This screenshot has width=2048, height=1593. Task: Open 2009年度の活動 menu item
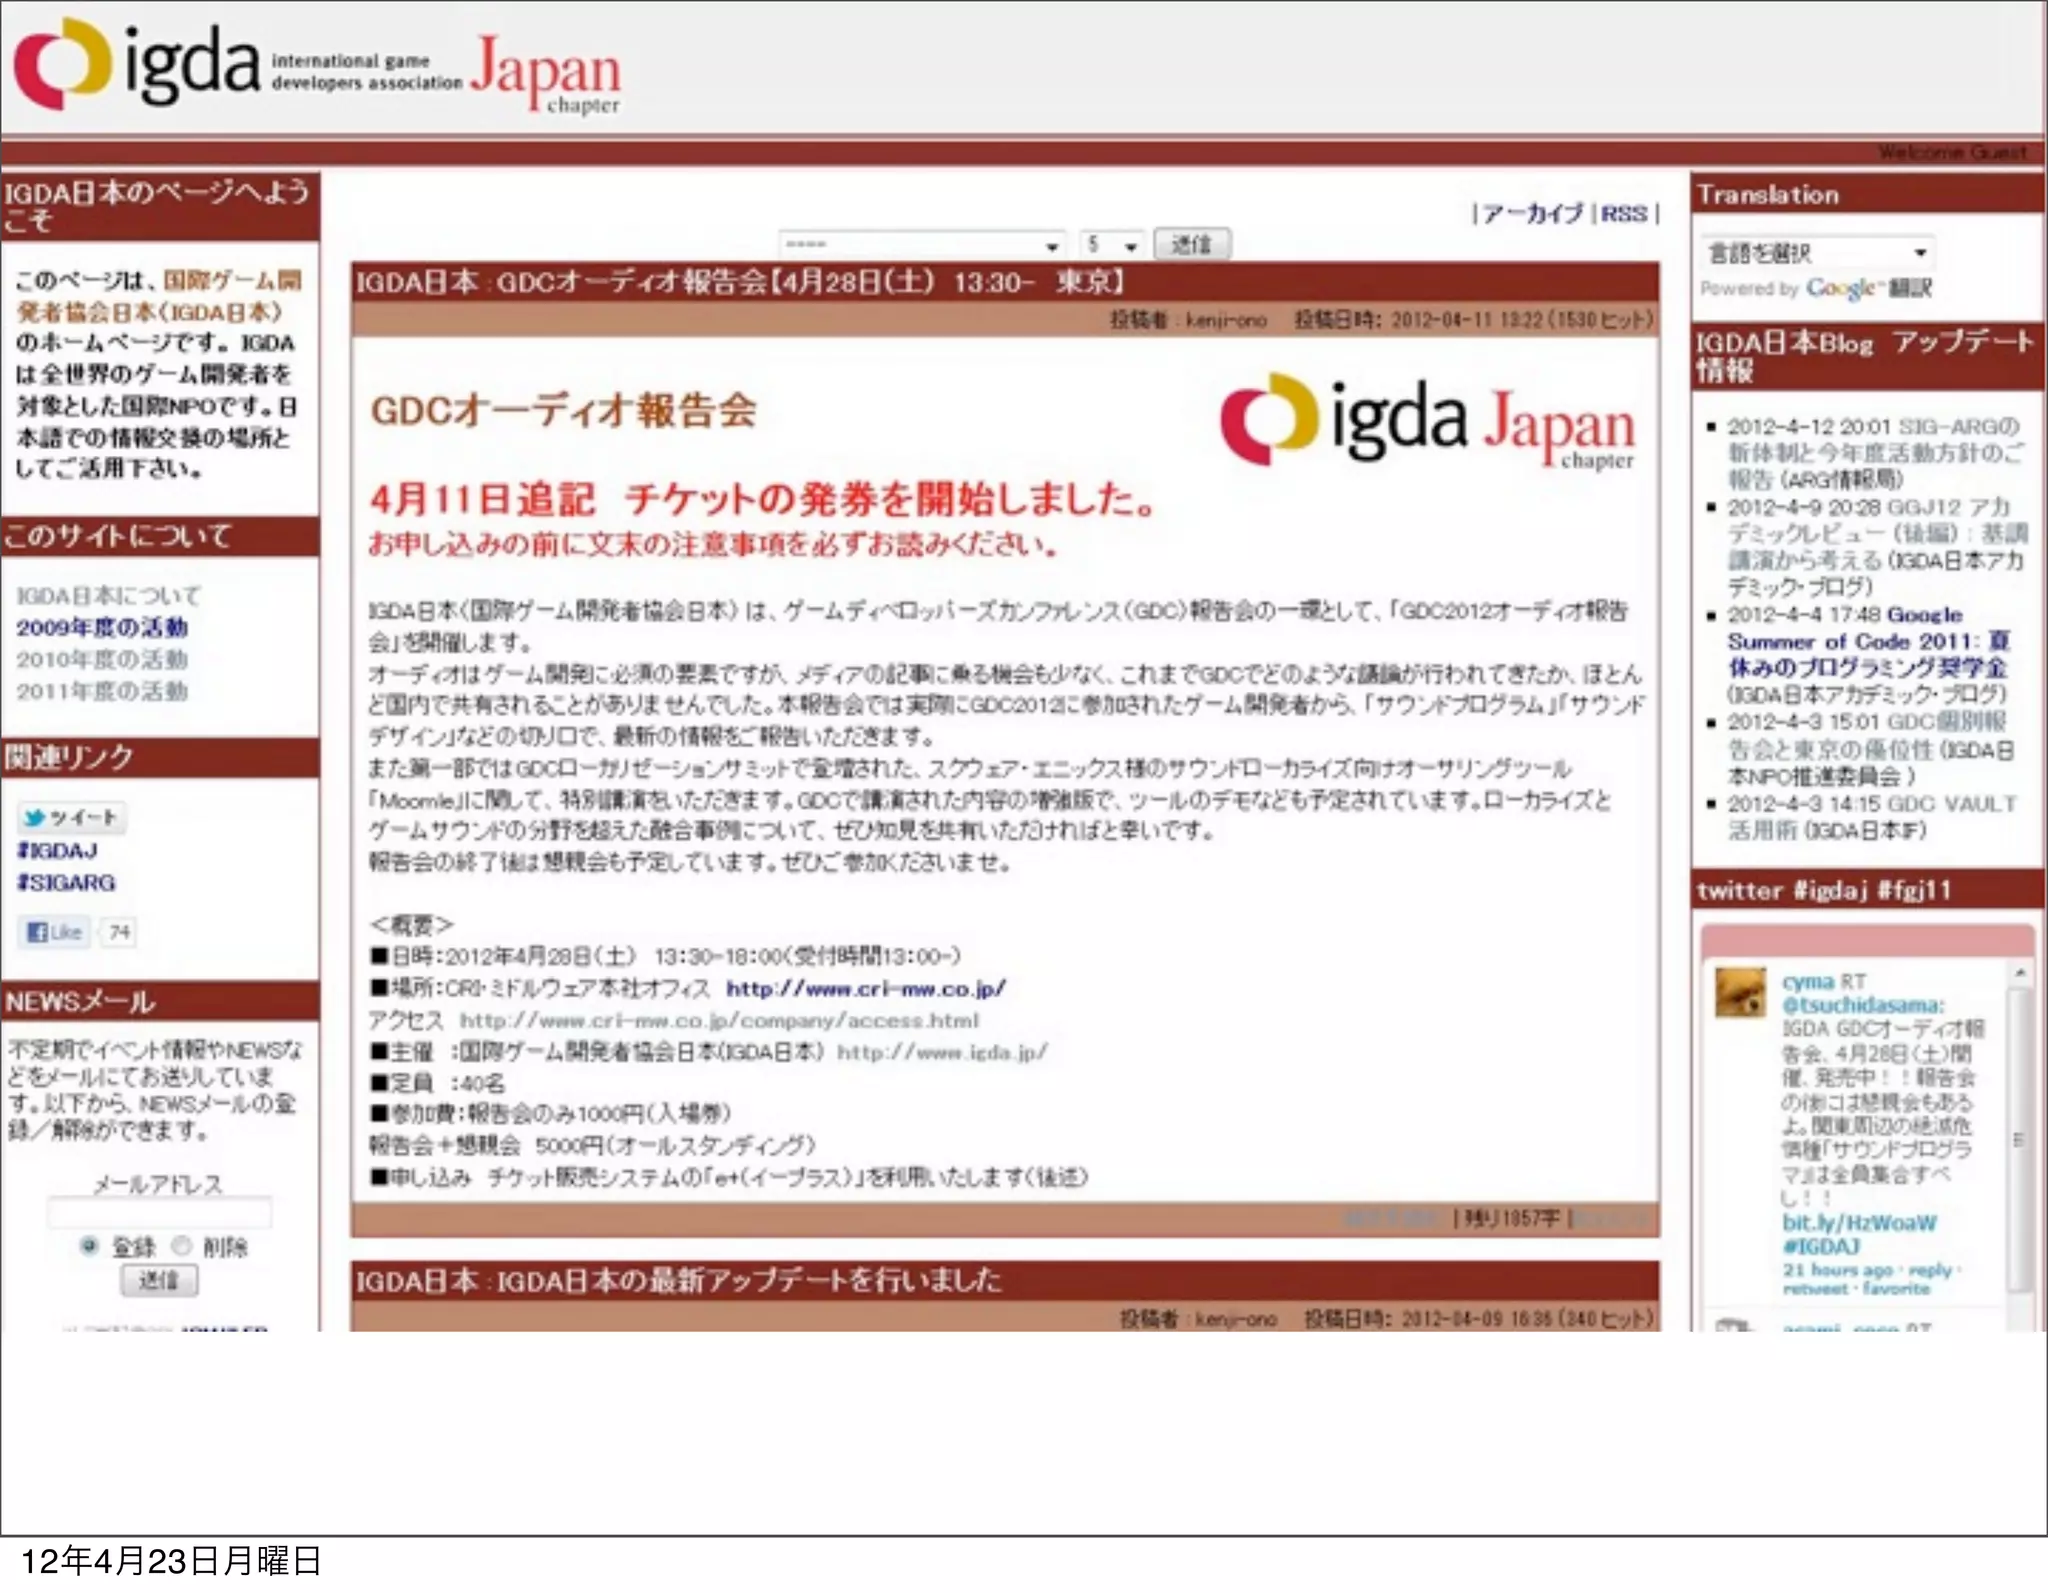(x=102, y=628)
